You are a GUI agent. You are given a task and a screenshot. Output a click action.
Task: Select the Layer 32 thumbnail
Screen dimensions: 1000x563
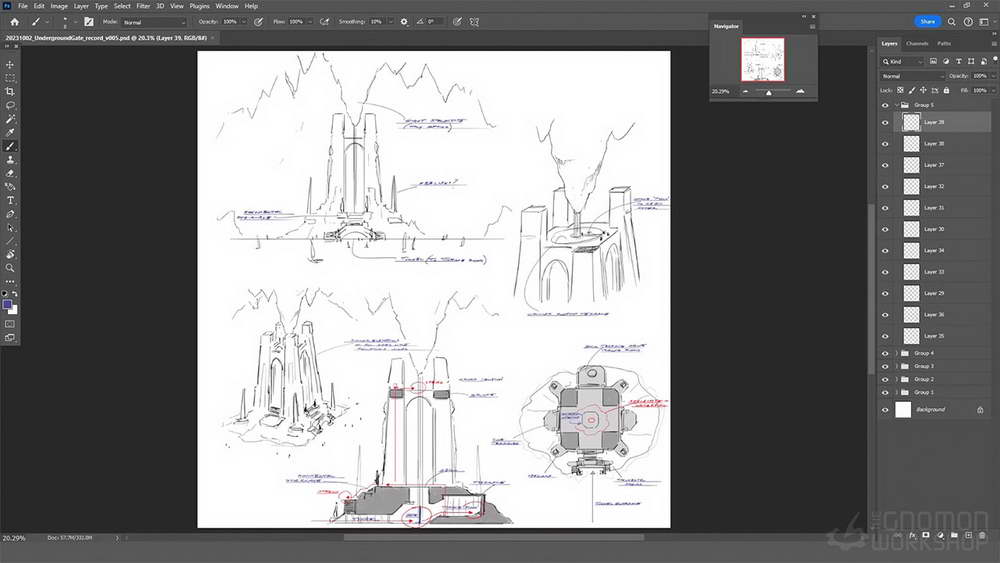coord(911,186)
